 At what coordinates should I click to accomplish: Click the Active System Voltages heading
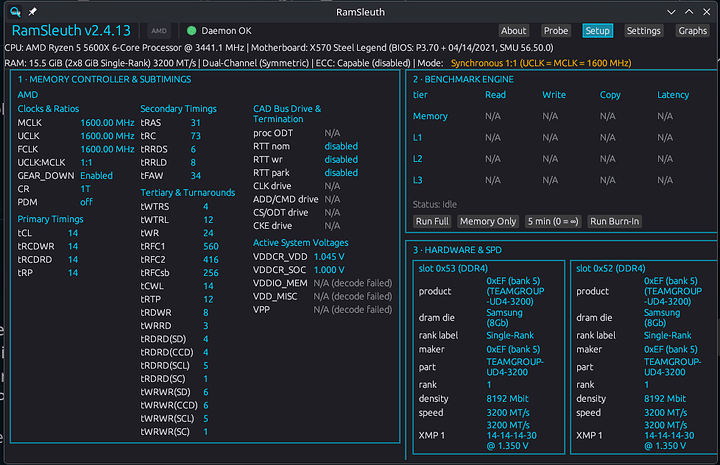coord(300,243)
